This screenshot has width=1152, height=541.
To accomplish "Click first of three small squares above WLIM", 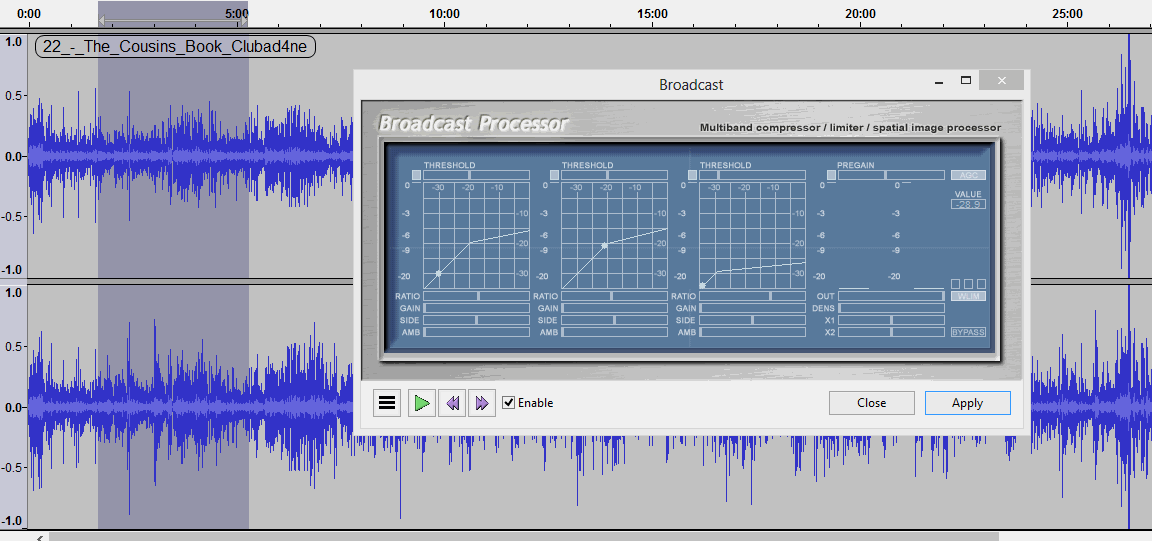I will (x=956, y=284).
